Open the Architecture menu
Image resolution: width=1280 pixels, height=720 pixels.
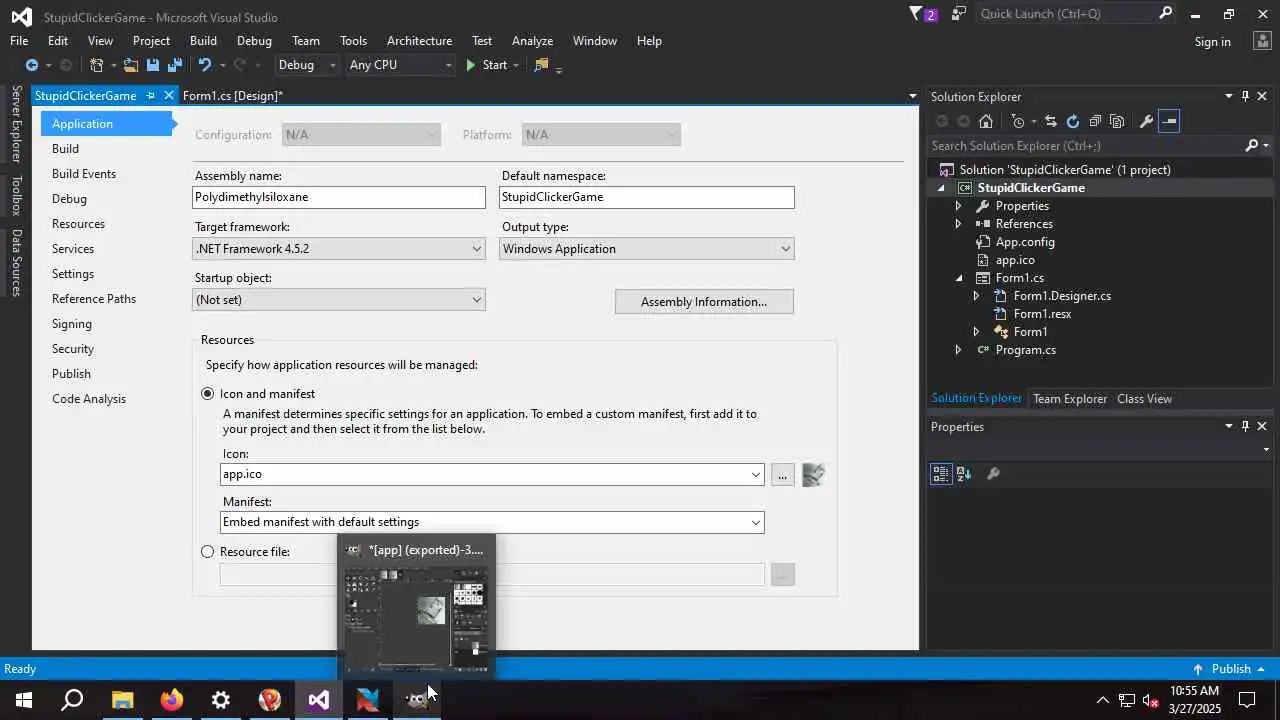tap(419, 41)
